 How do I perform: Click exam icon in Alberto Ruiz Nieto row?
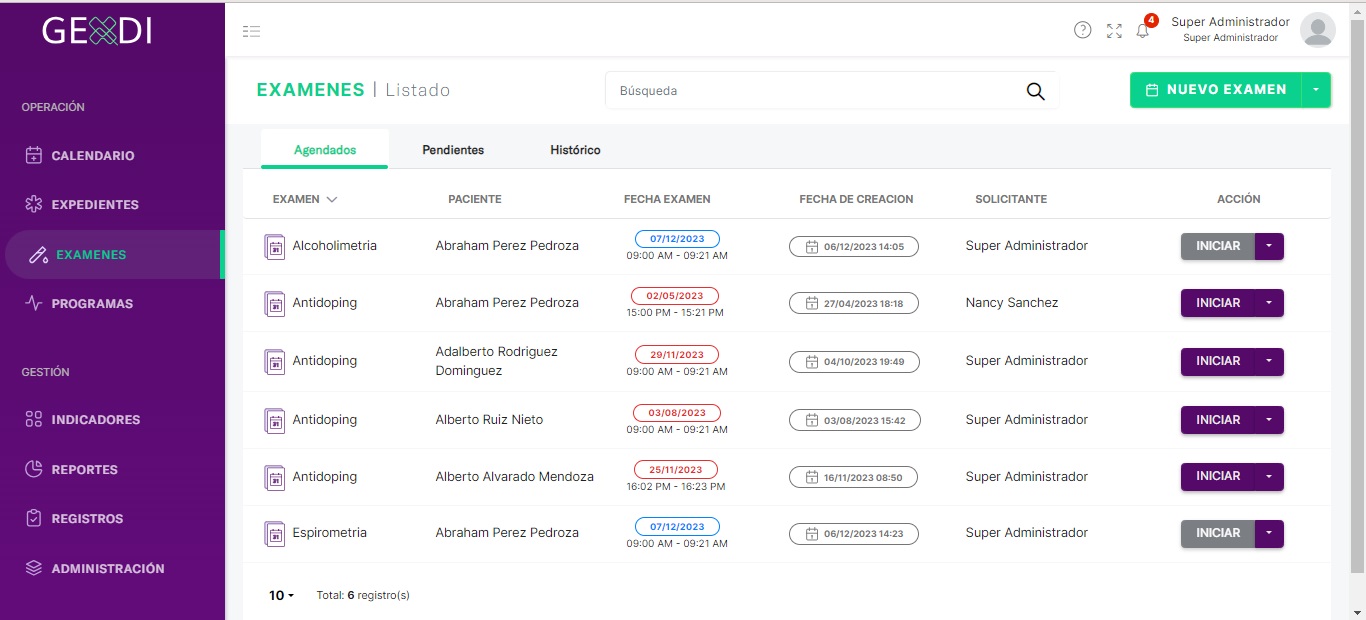click(274, 420)
